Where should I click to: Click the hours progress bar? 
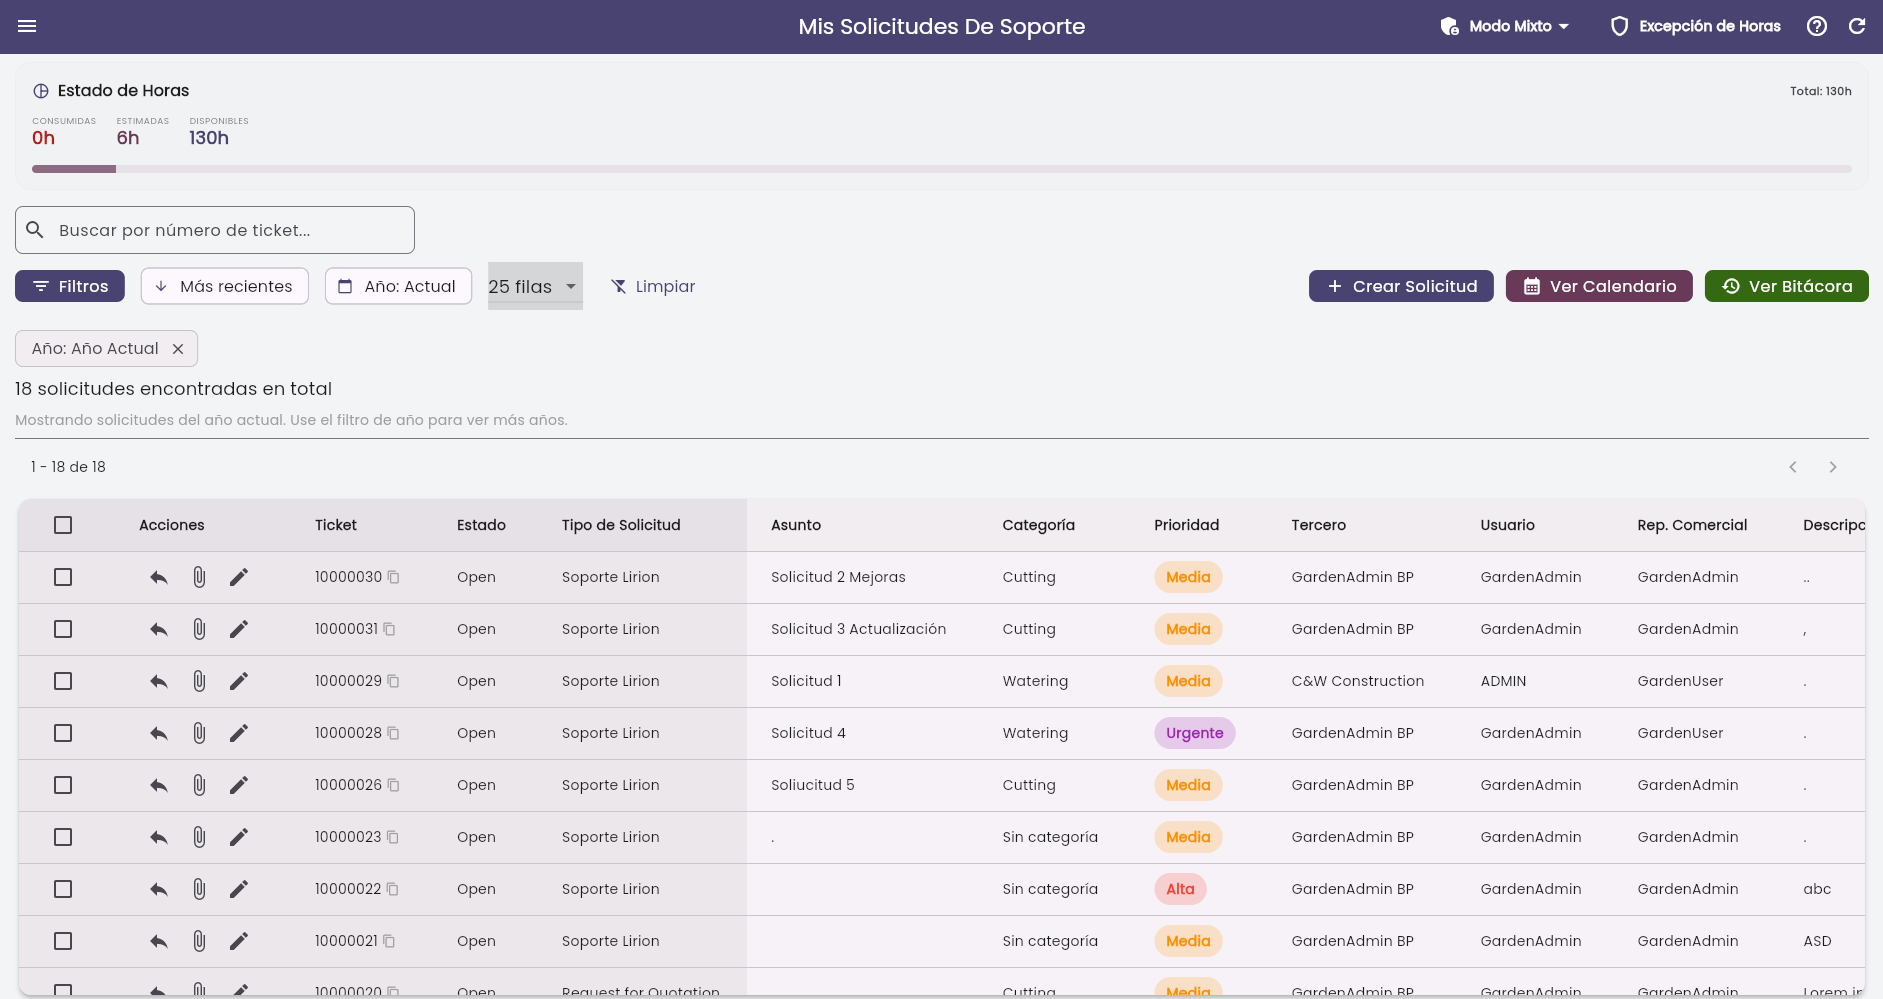[x=942, y=169]
